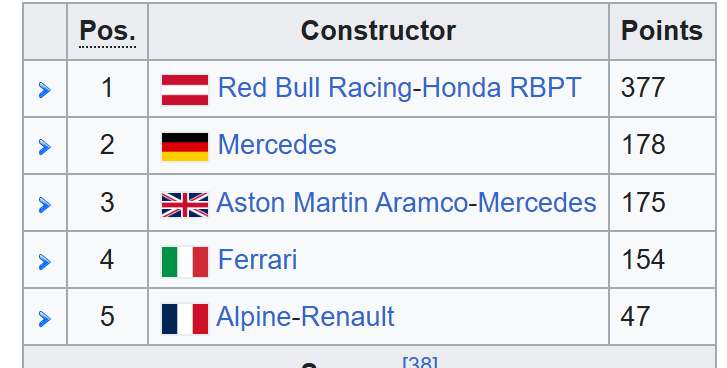727x368 pixels.
Task: Follow the citation reference 38 link
Action: (420, 362)
